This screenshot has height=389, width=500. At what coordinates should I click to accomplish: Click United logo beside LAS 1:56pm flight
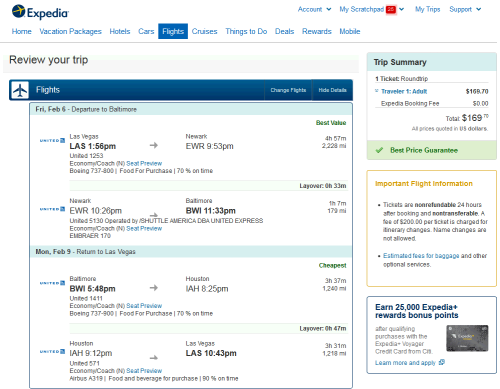click(x=52, y=141)
